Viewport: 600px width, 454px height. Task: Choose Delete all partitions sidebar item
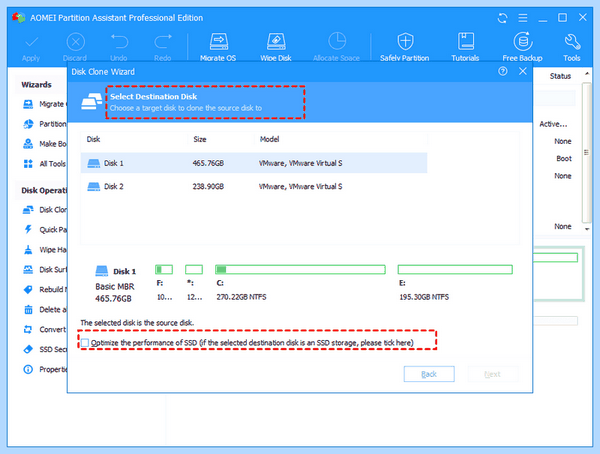[x=44, y=309]
